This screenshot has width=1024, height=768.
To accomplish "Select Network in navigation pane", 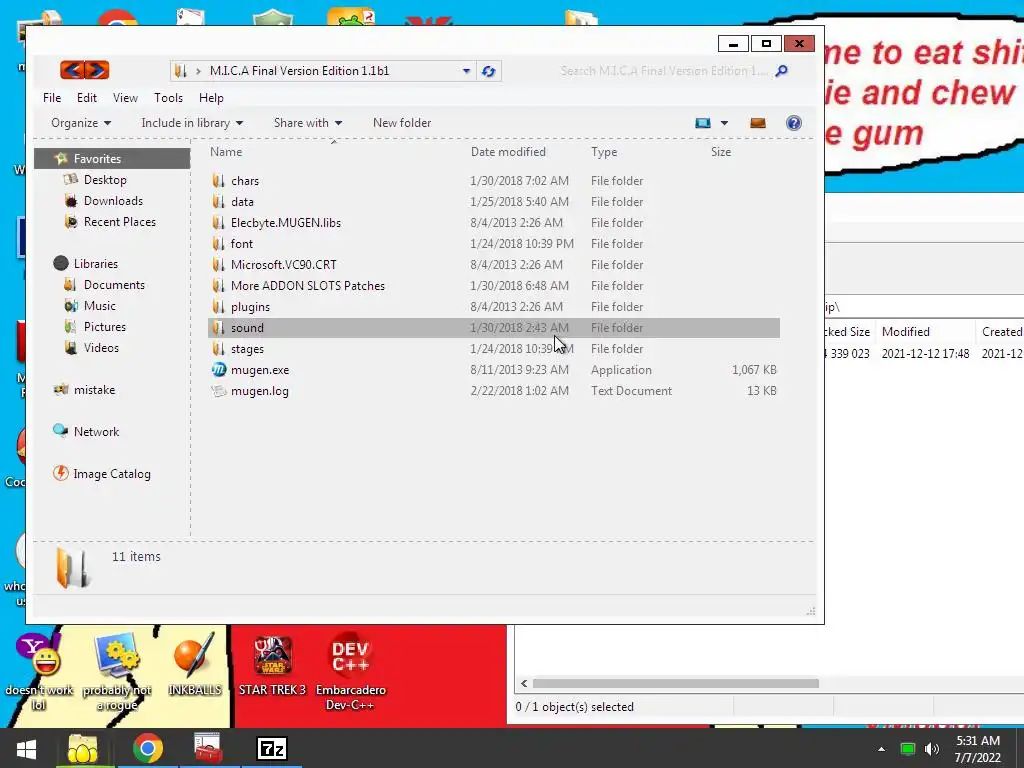I will (96, 432).
